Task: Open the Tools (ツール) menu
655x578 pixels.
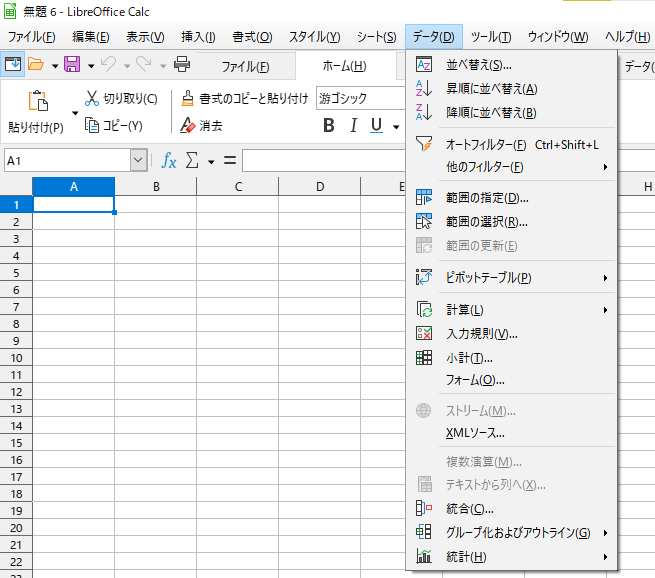Action: click(x=491, y=37)
